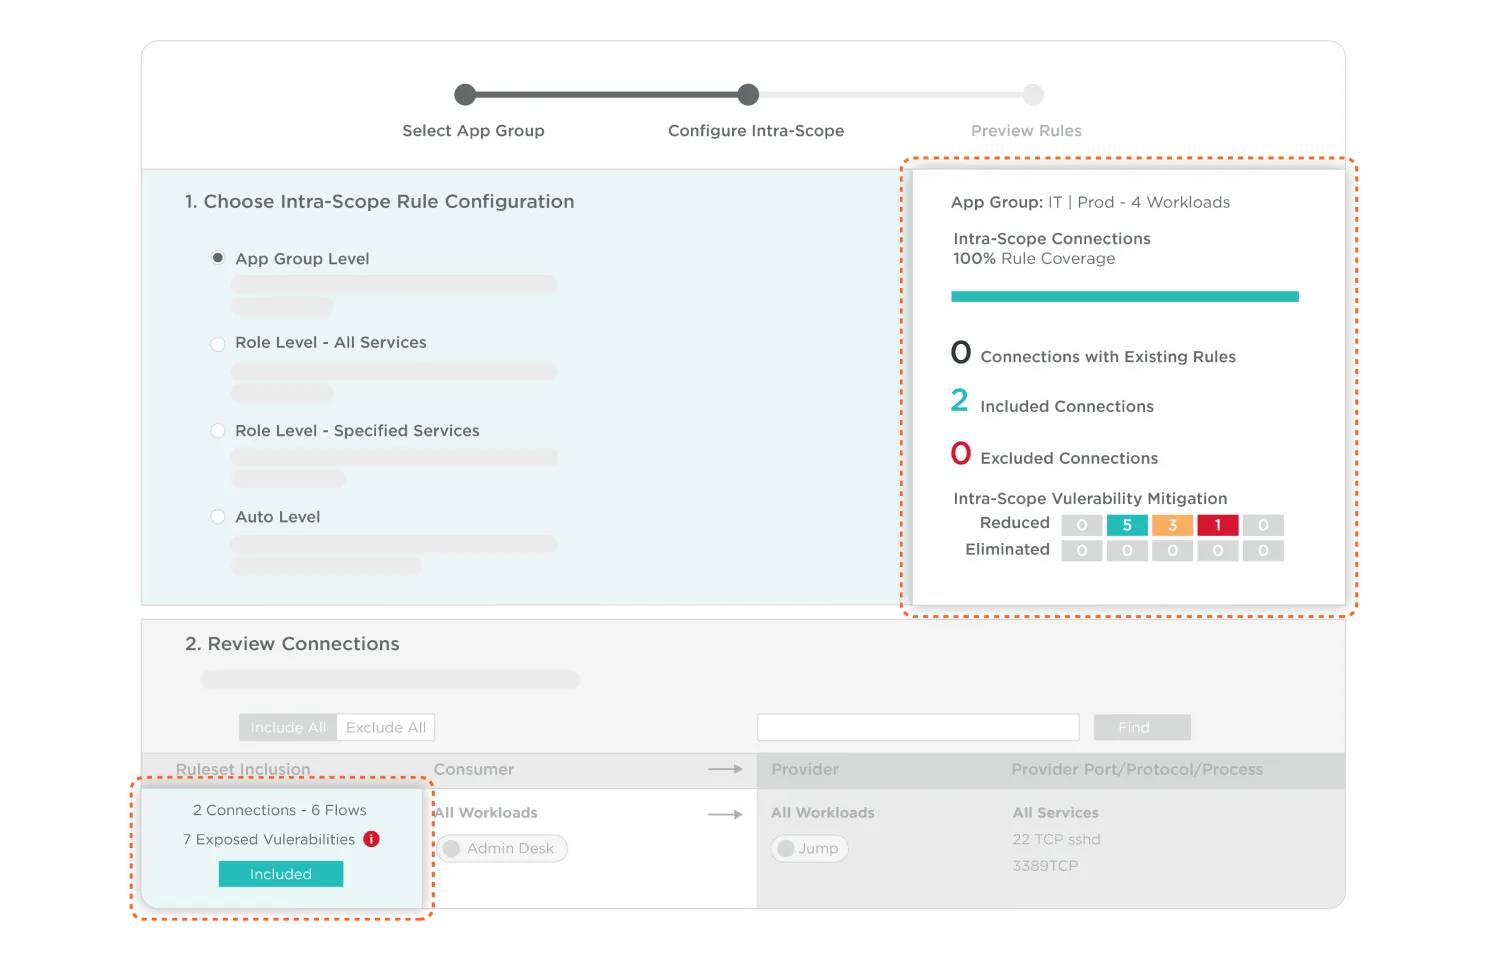
Task: Click the Intra-Scope Vulnerability Mitigation heading
Action: (x=1090, y=498)
